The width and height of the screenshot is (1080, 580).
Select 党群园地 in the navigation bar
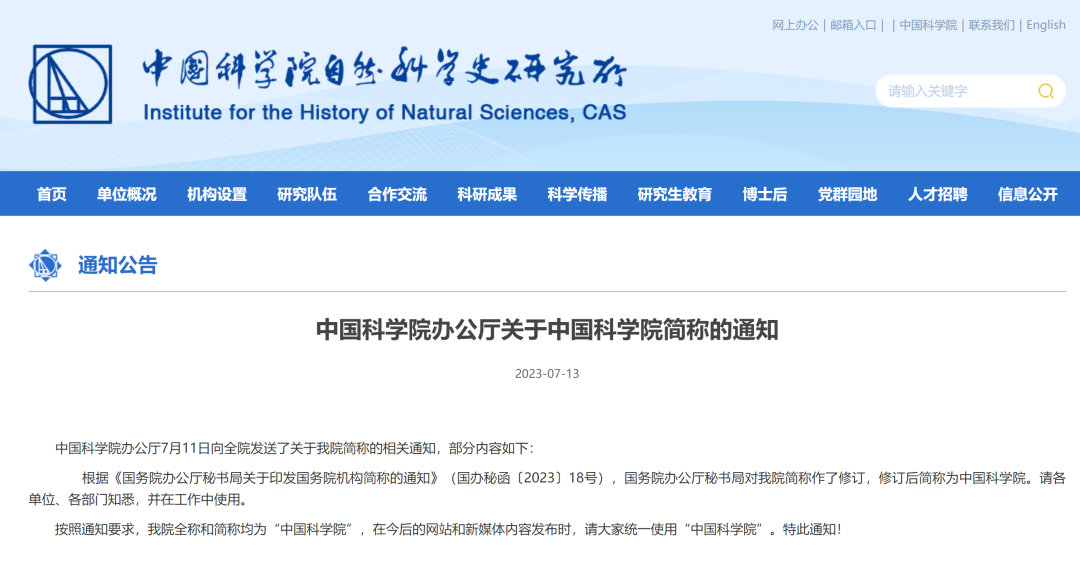847,194
